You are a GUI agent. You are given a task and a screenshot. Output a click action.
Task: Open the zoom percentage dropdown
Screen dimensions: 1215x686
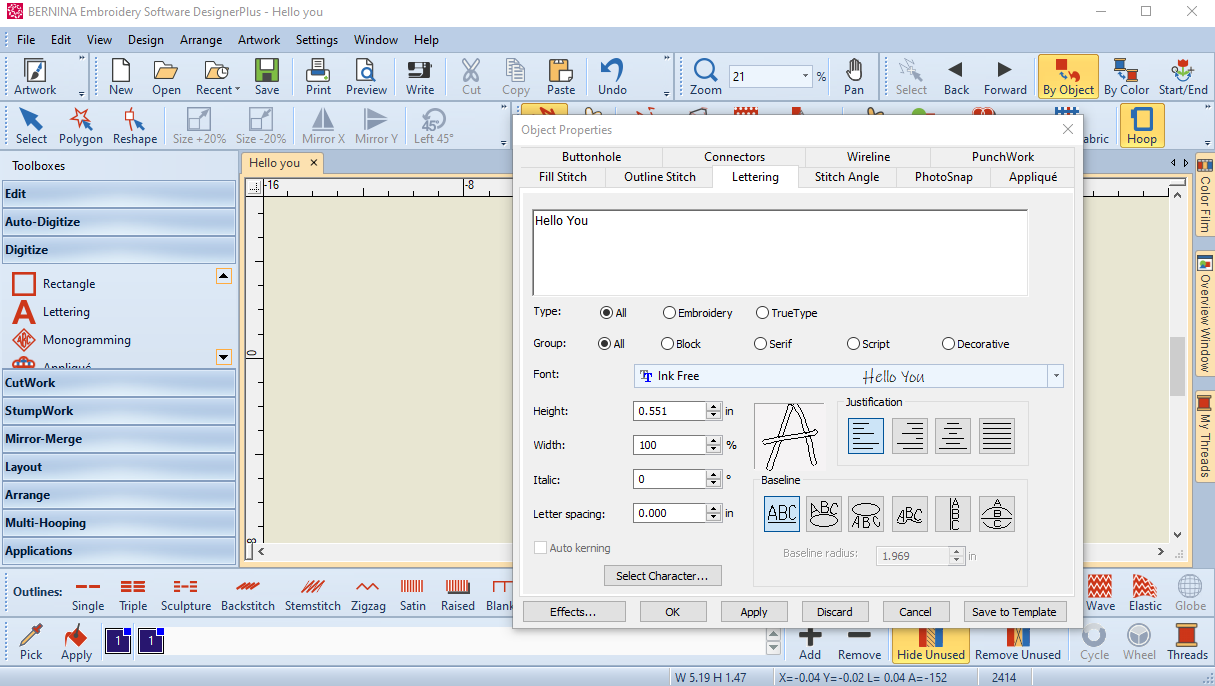(805, 76)
